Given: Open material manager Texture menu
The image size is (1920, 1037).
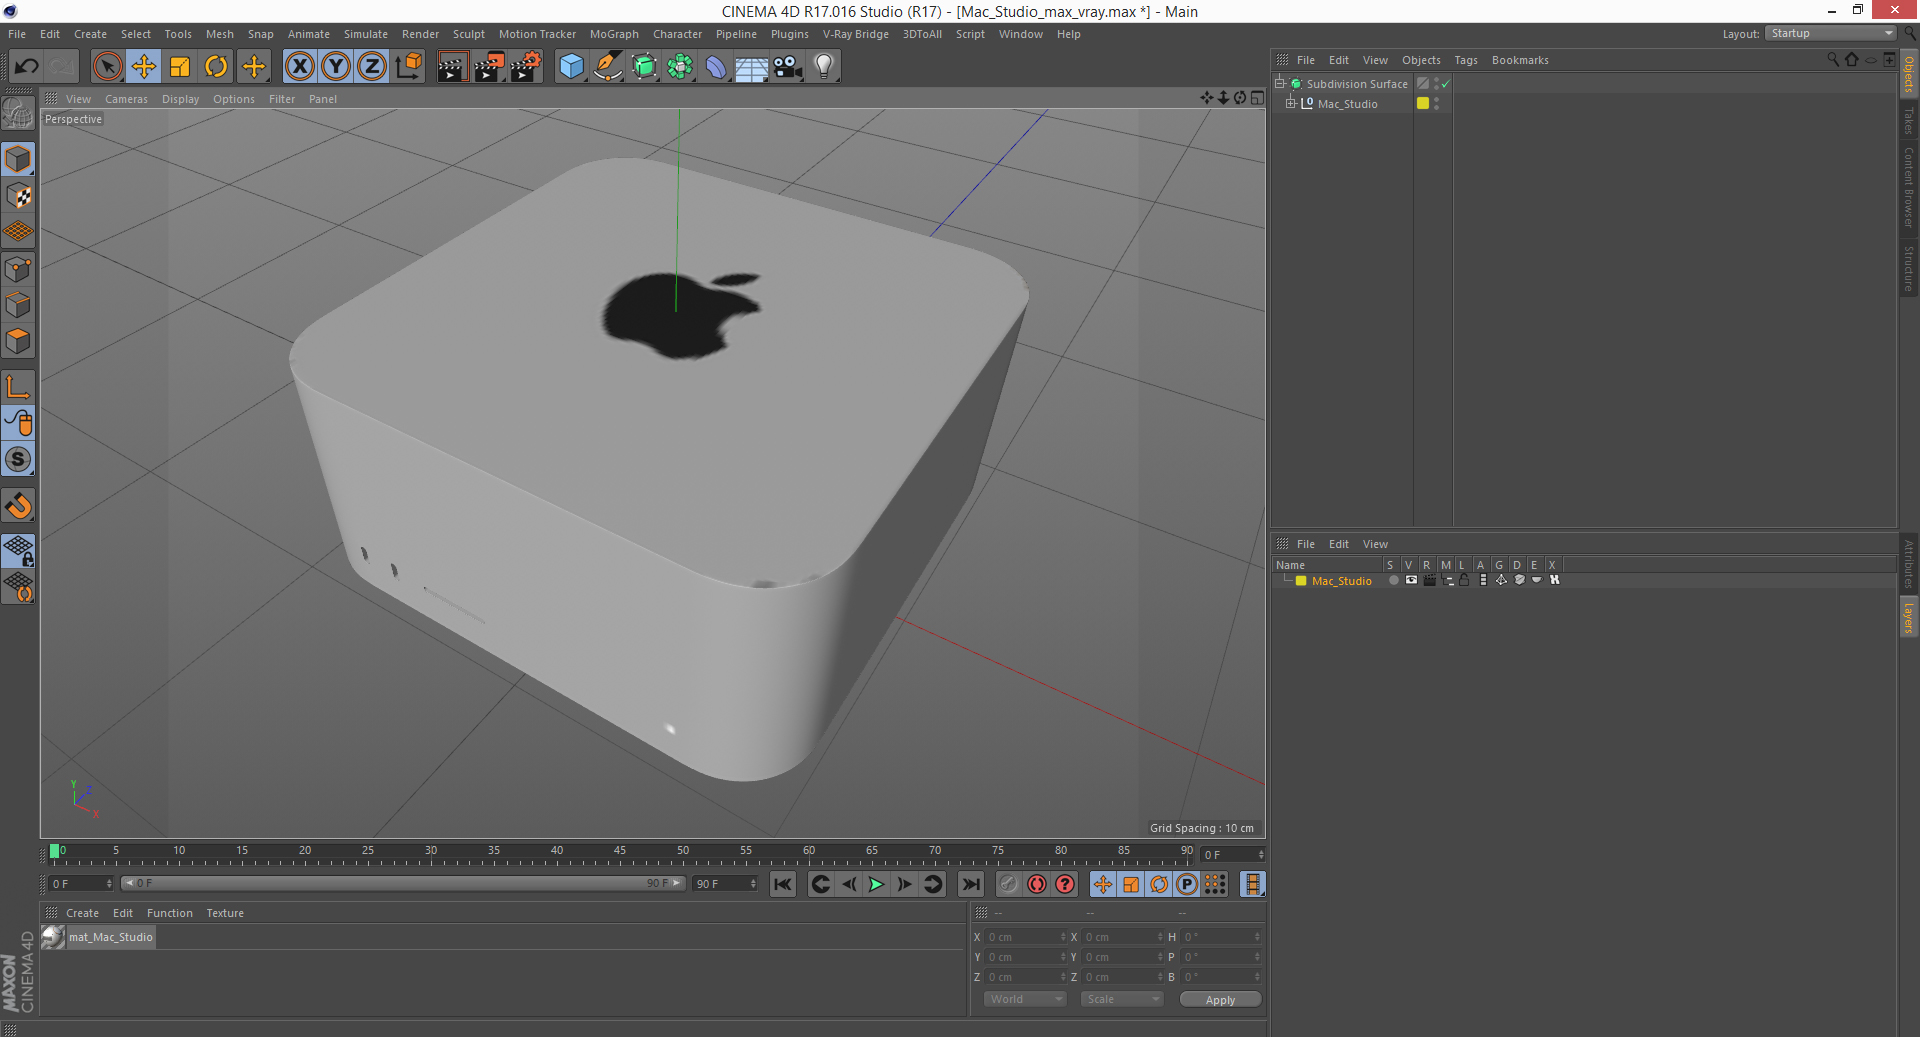Looking at the screenshot, I should pos(225,913).
